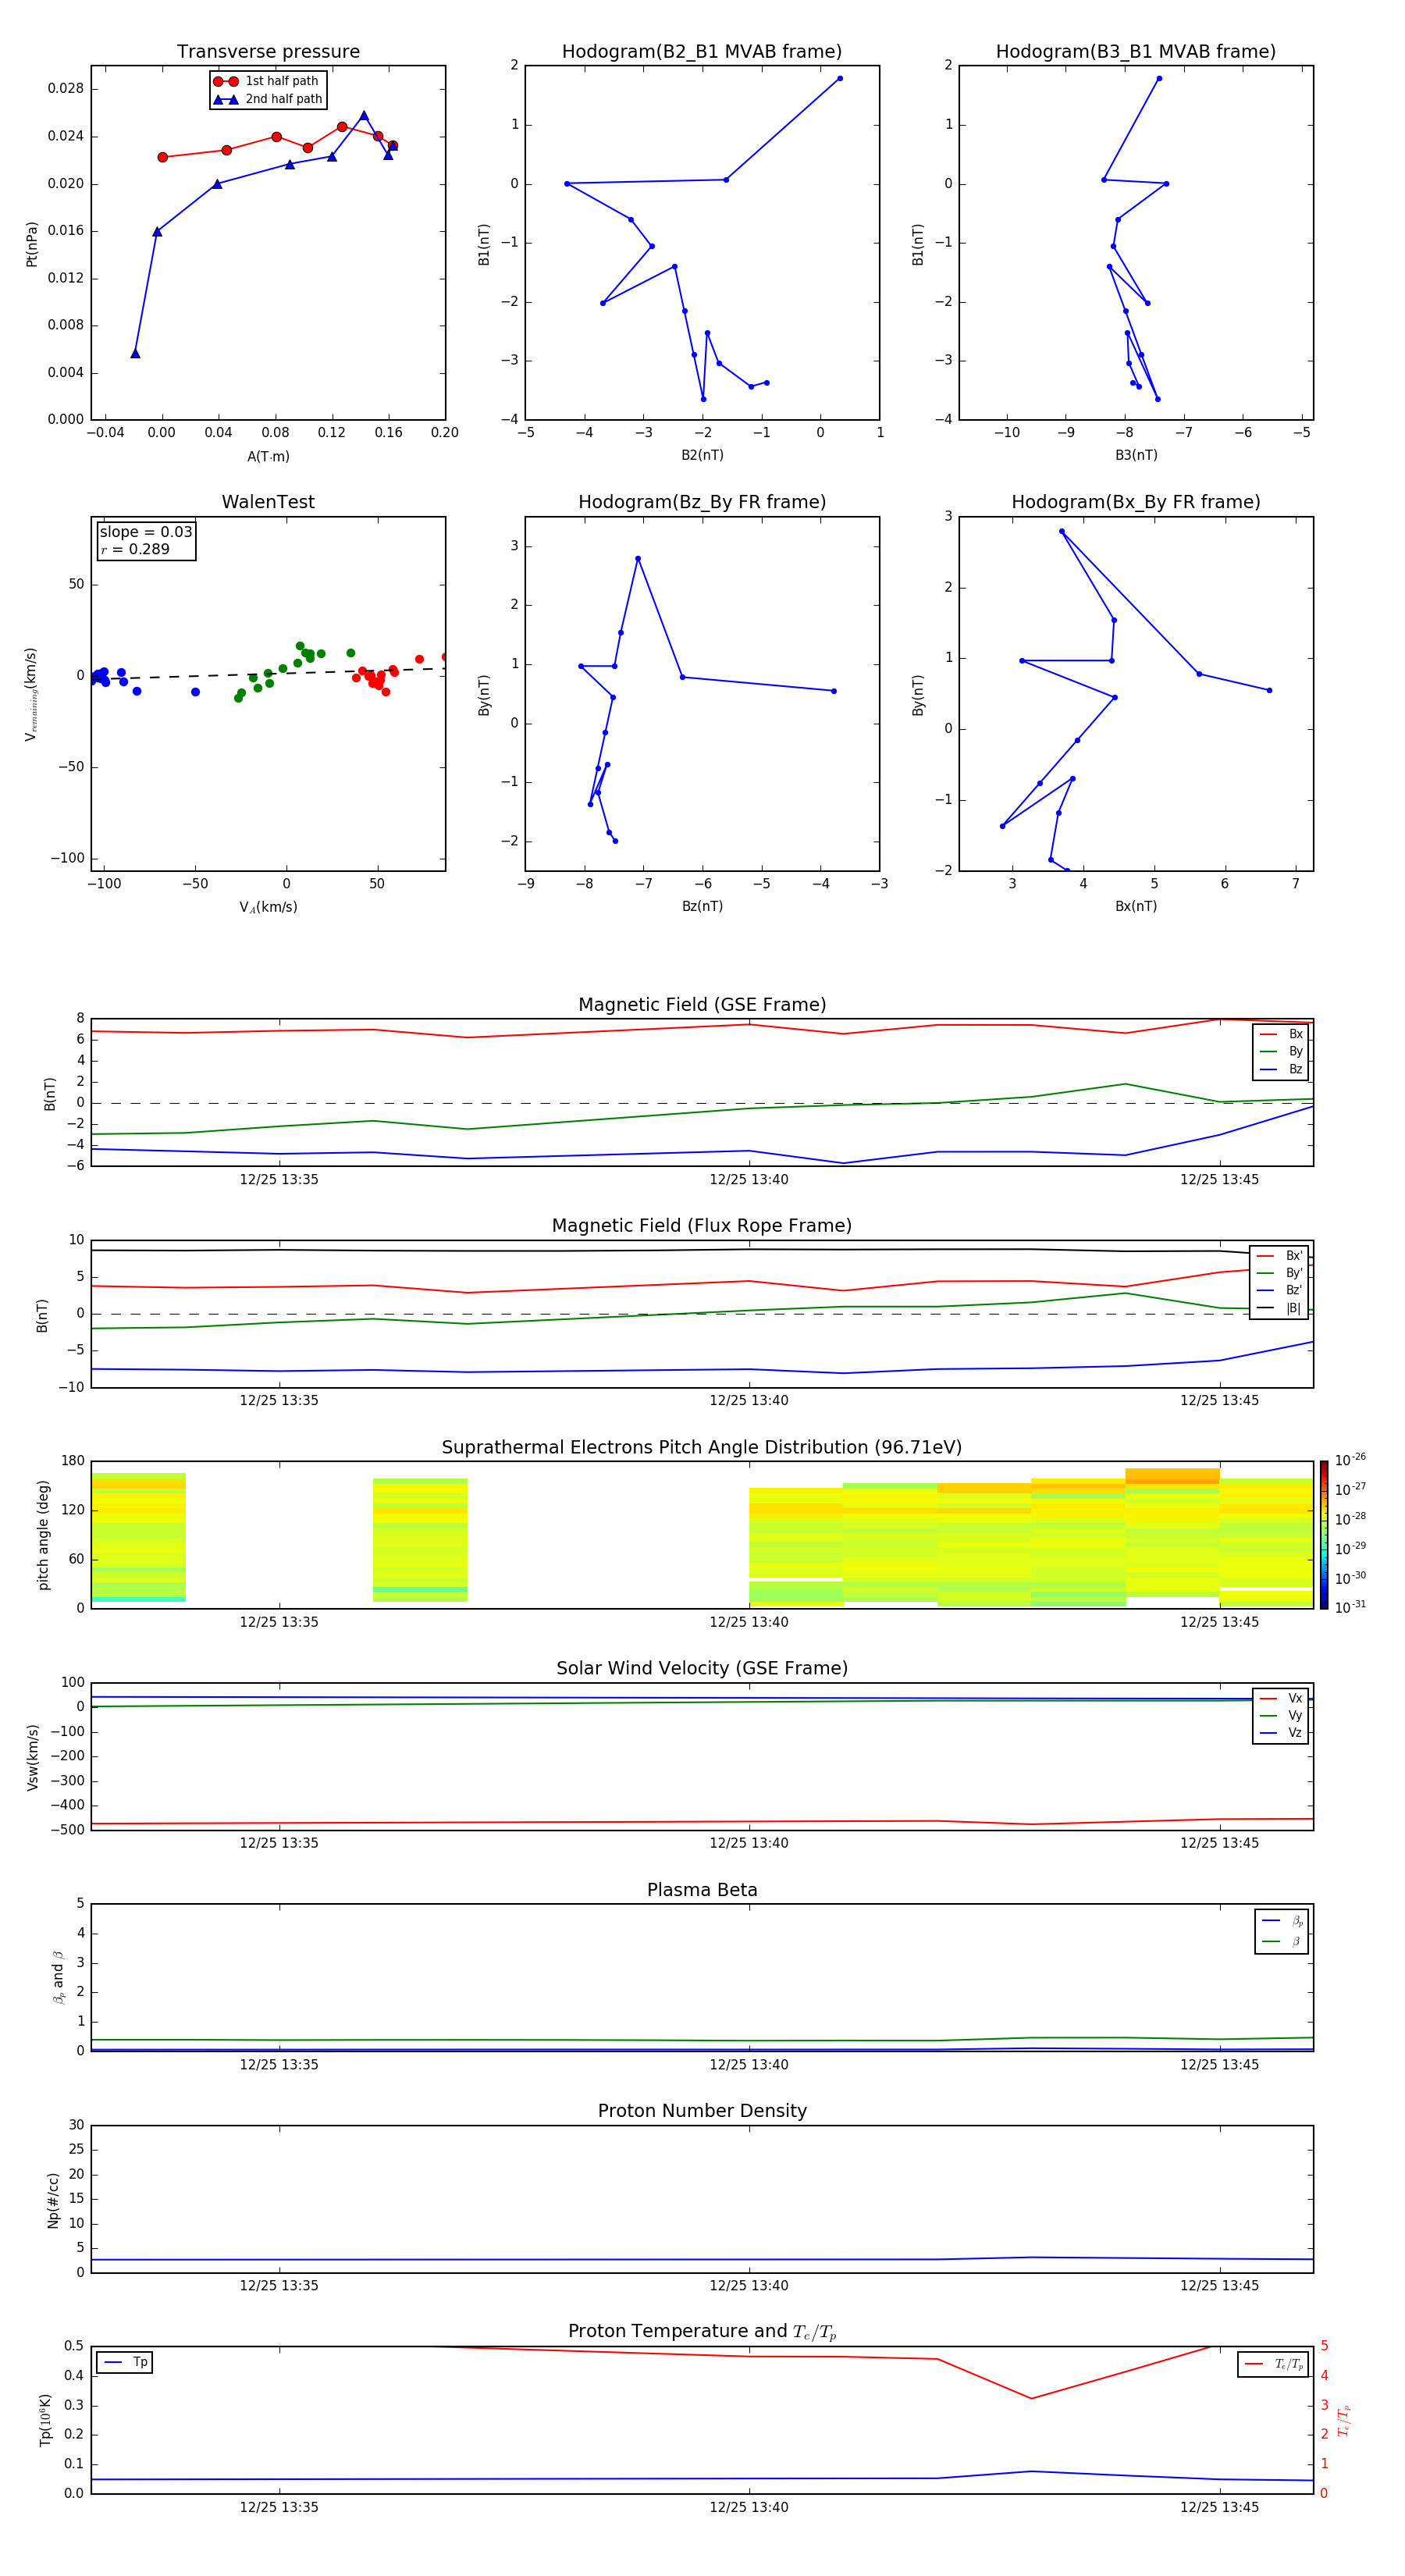Click the pitch angle rainbow colorbar
The width and height of the screenshot is (1405, 2576).
tap(1324, 1535)
